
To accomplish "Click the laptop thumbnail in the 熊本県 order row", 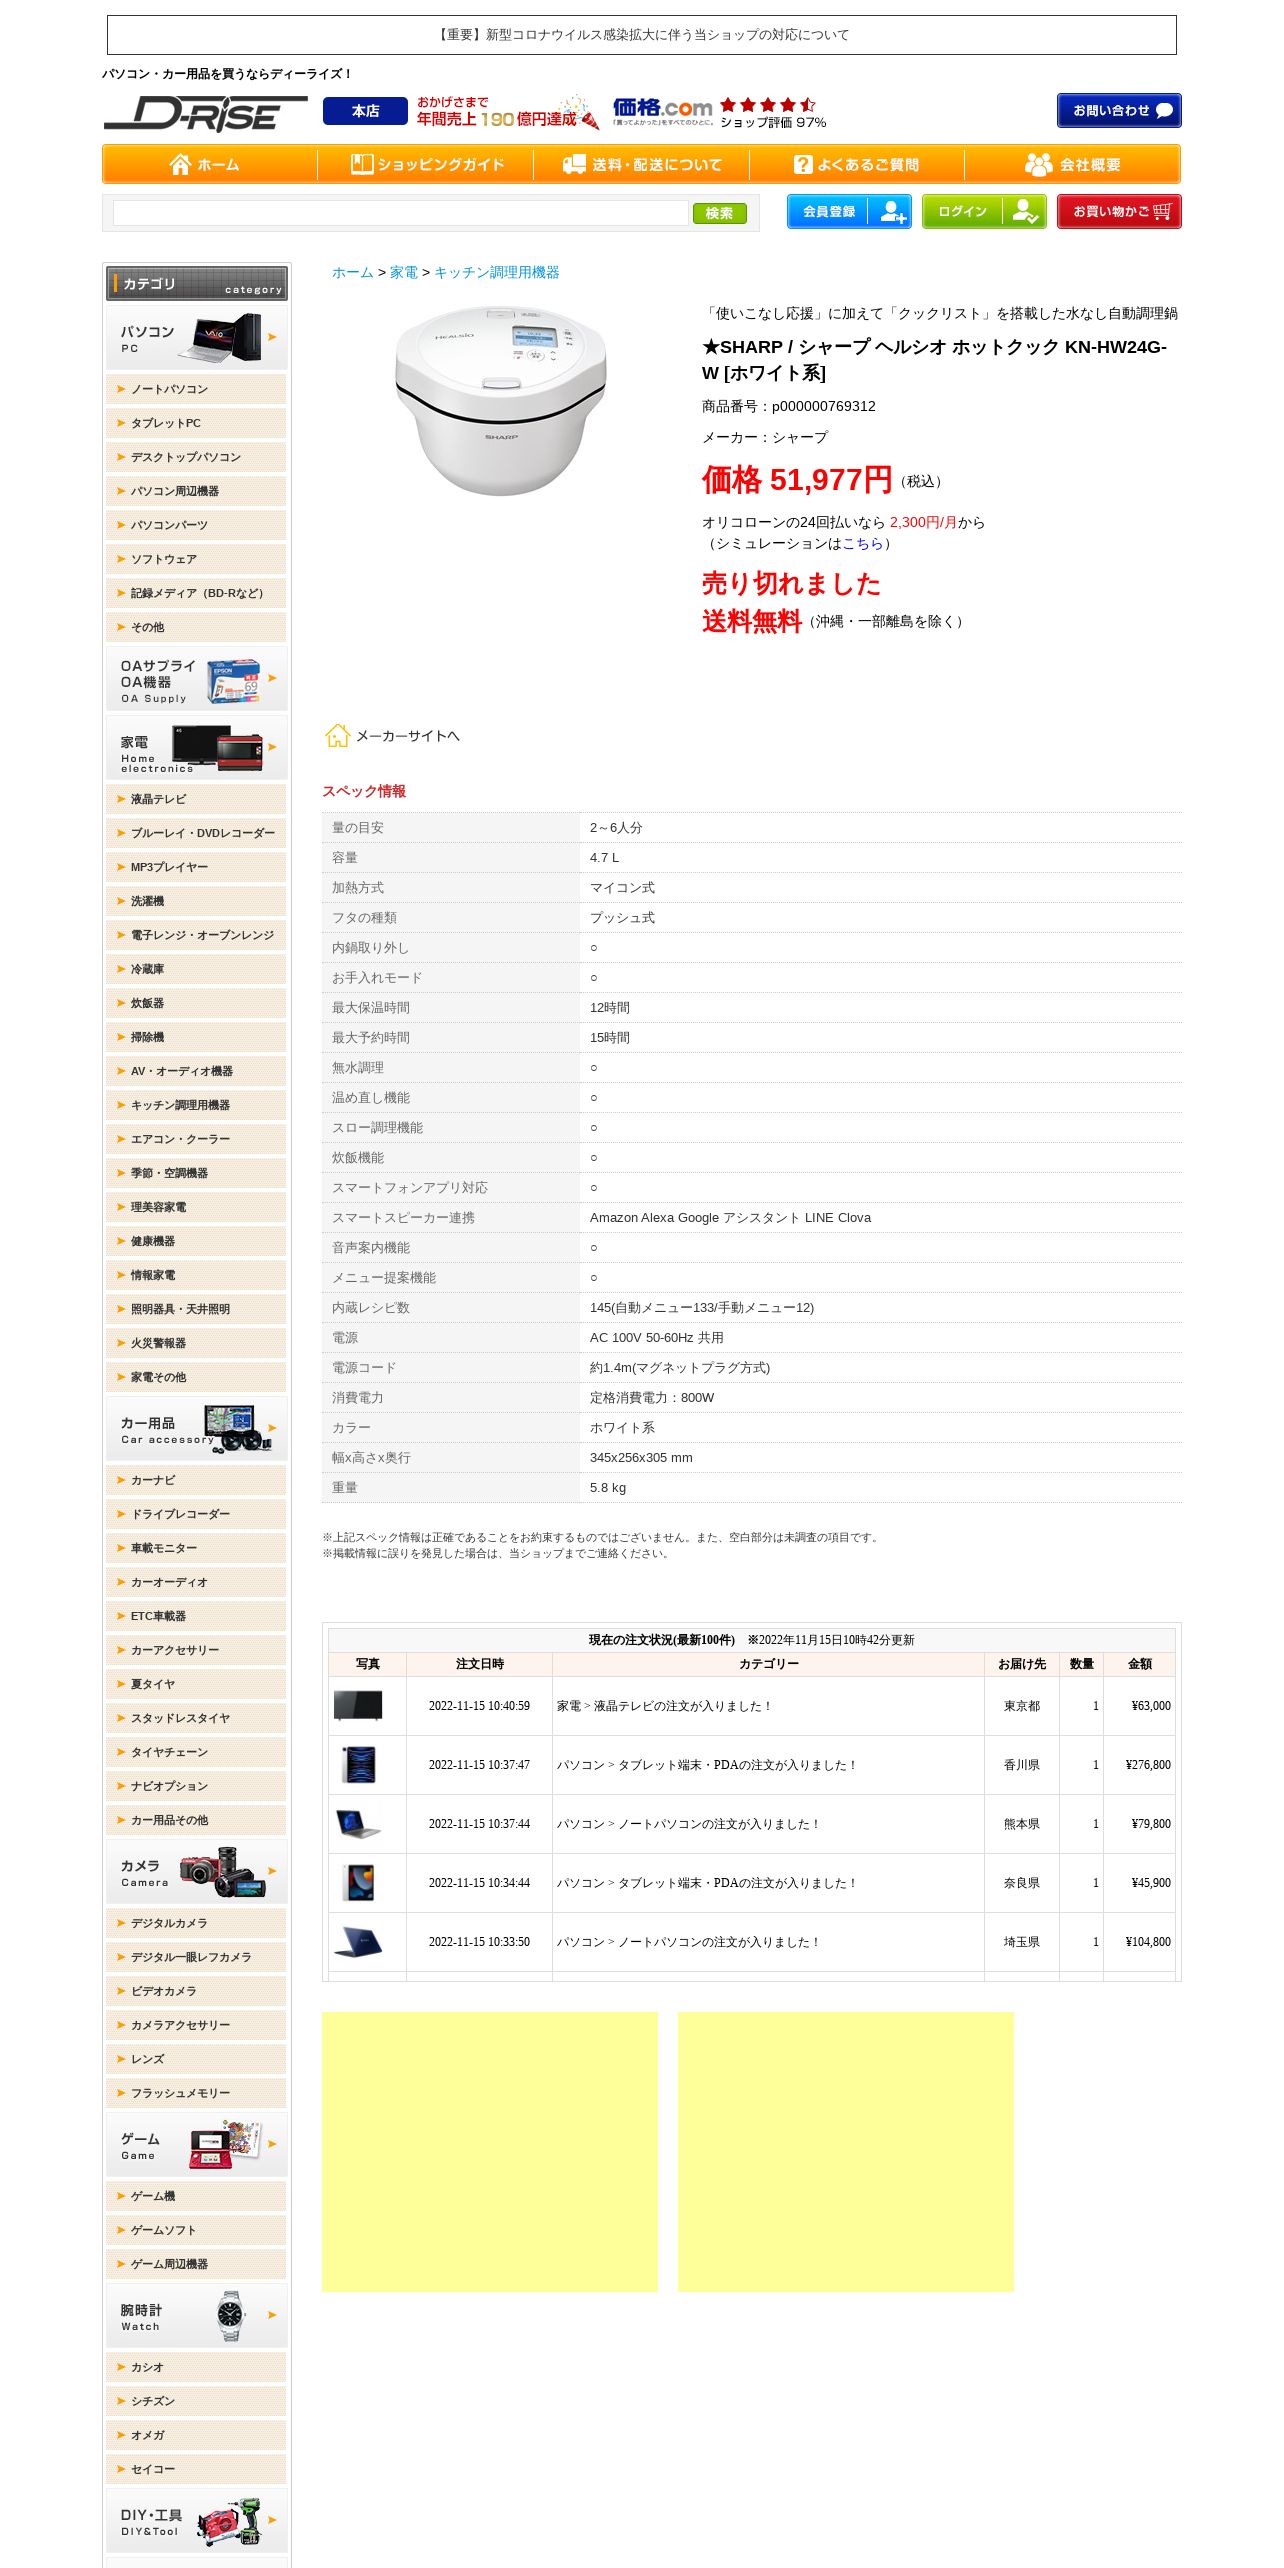I will [x=358, y=1823].
